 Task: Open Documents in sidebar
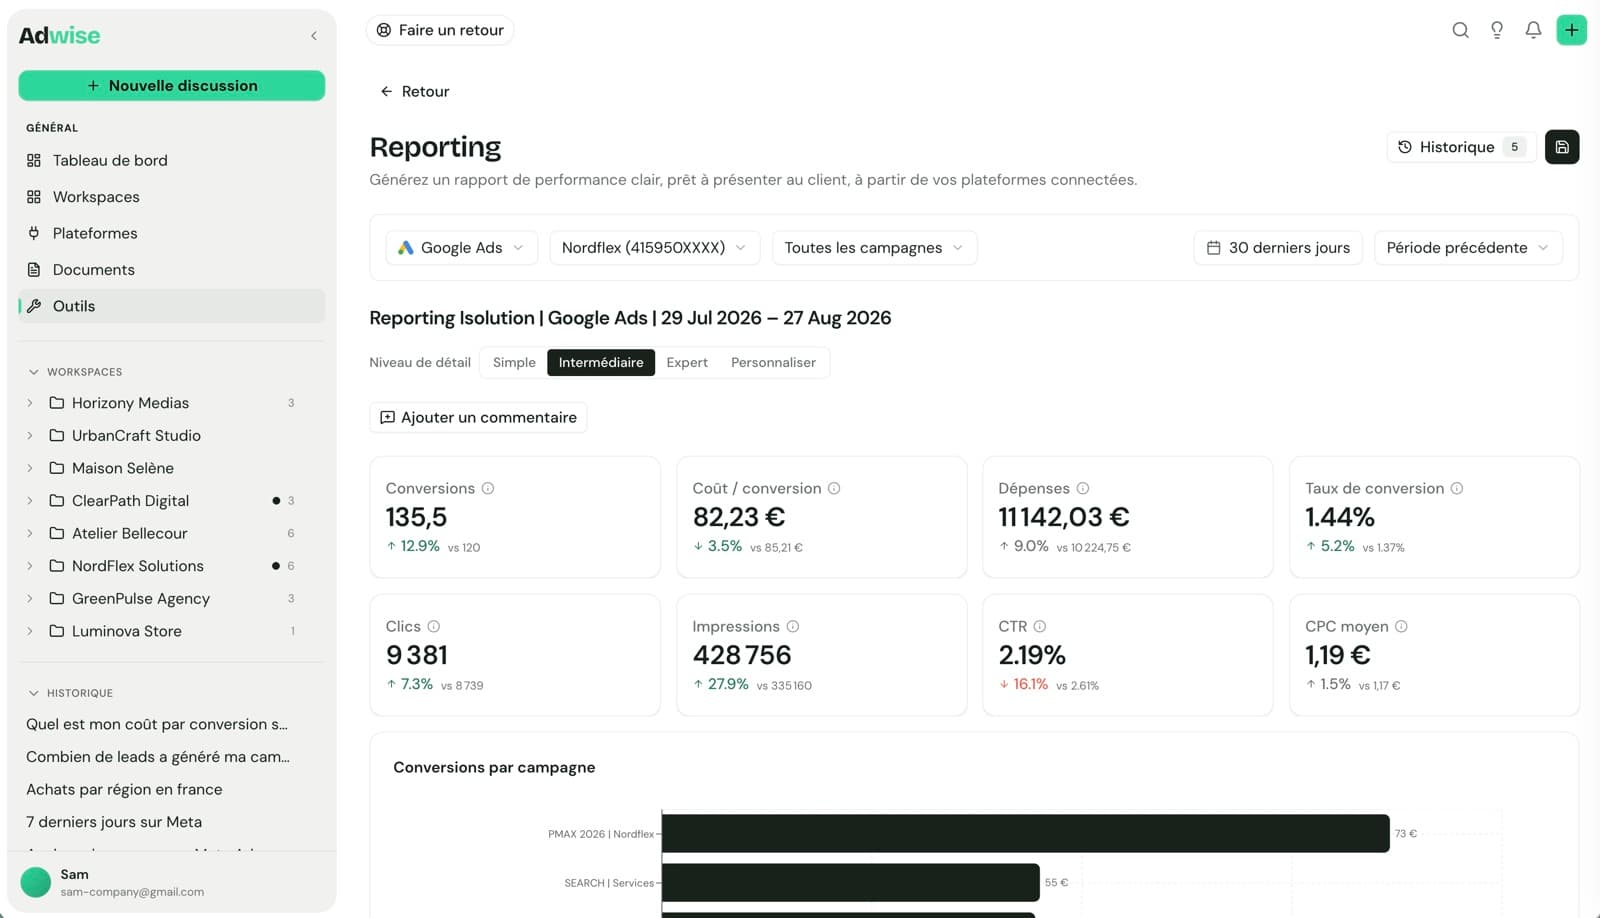tap(171, 270)
